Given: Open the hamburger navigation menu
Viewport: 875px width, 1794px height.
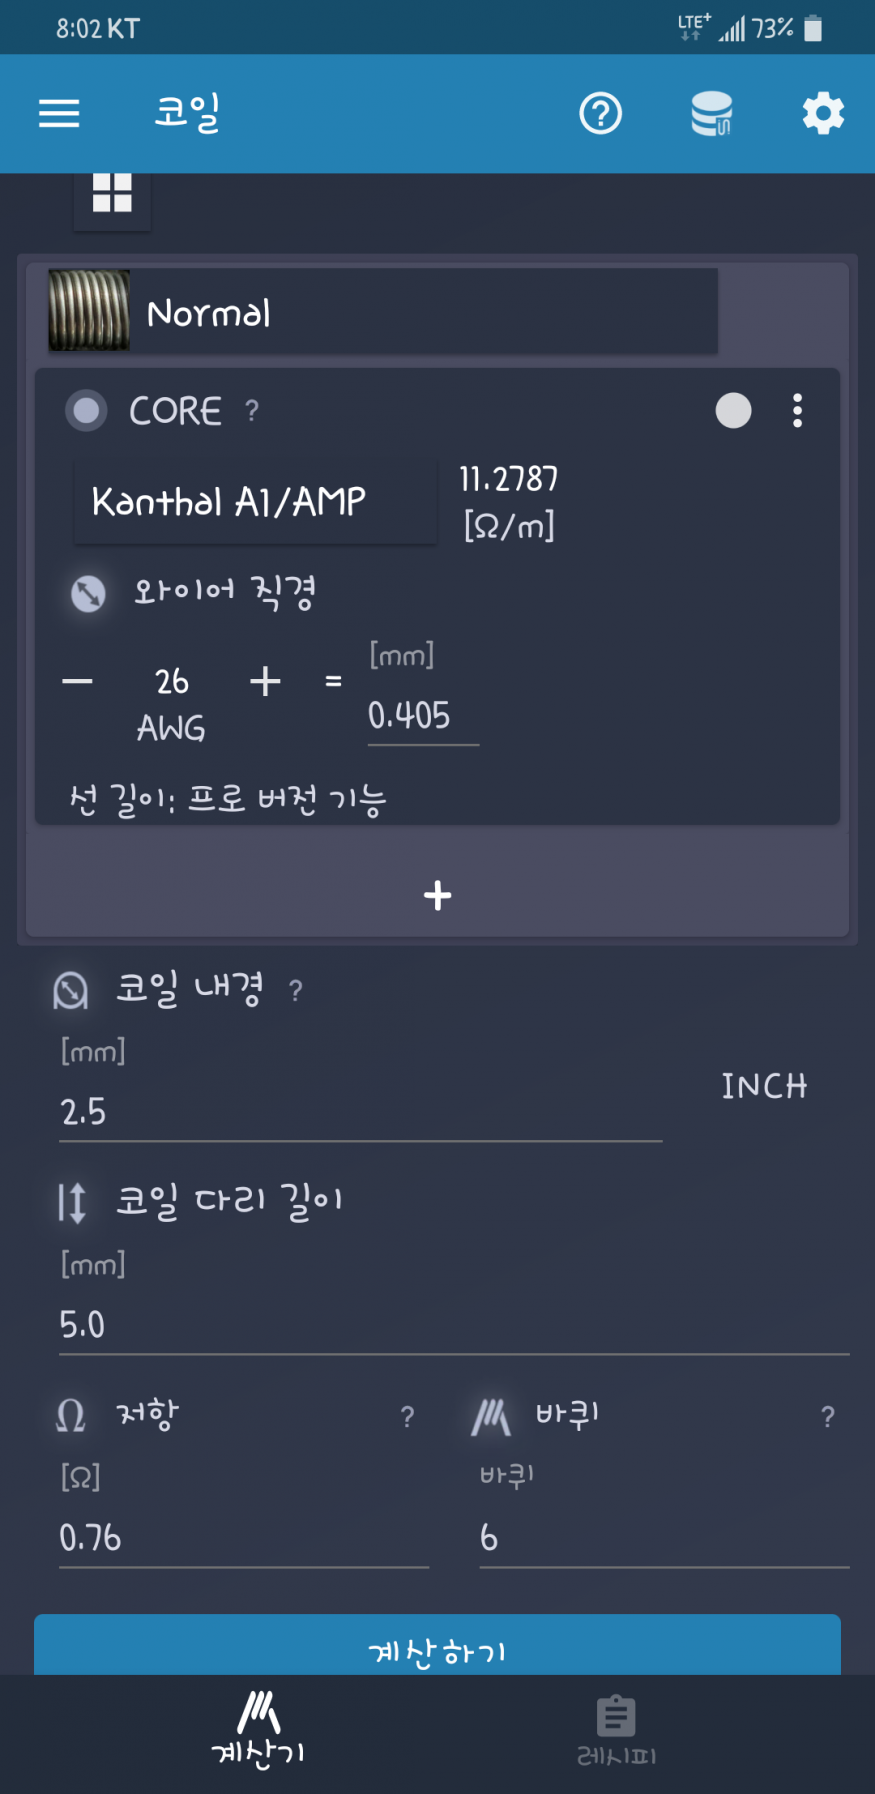Looking at the screenshot, I should tap(59, 113).
